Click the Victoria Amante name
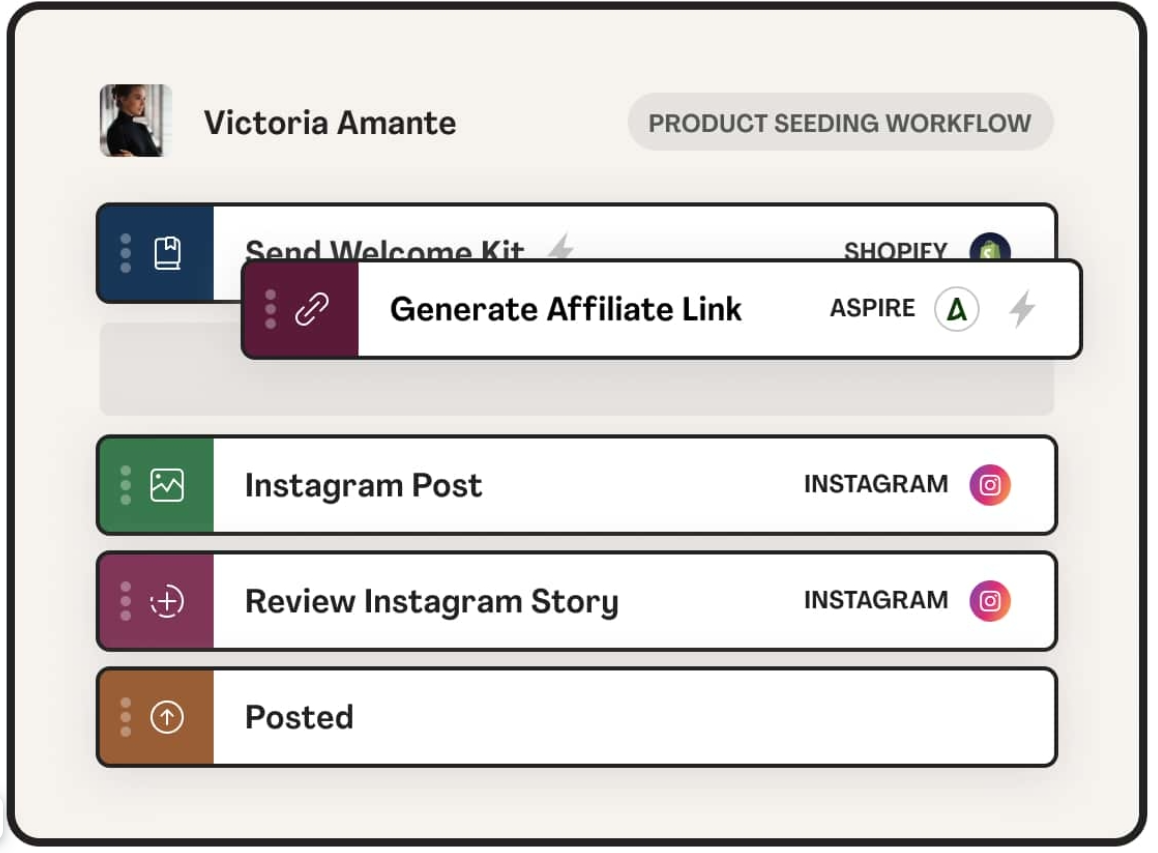 (330, 123)
